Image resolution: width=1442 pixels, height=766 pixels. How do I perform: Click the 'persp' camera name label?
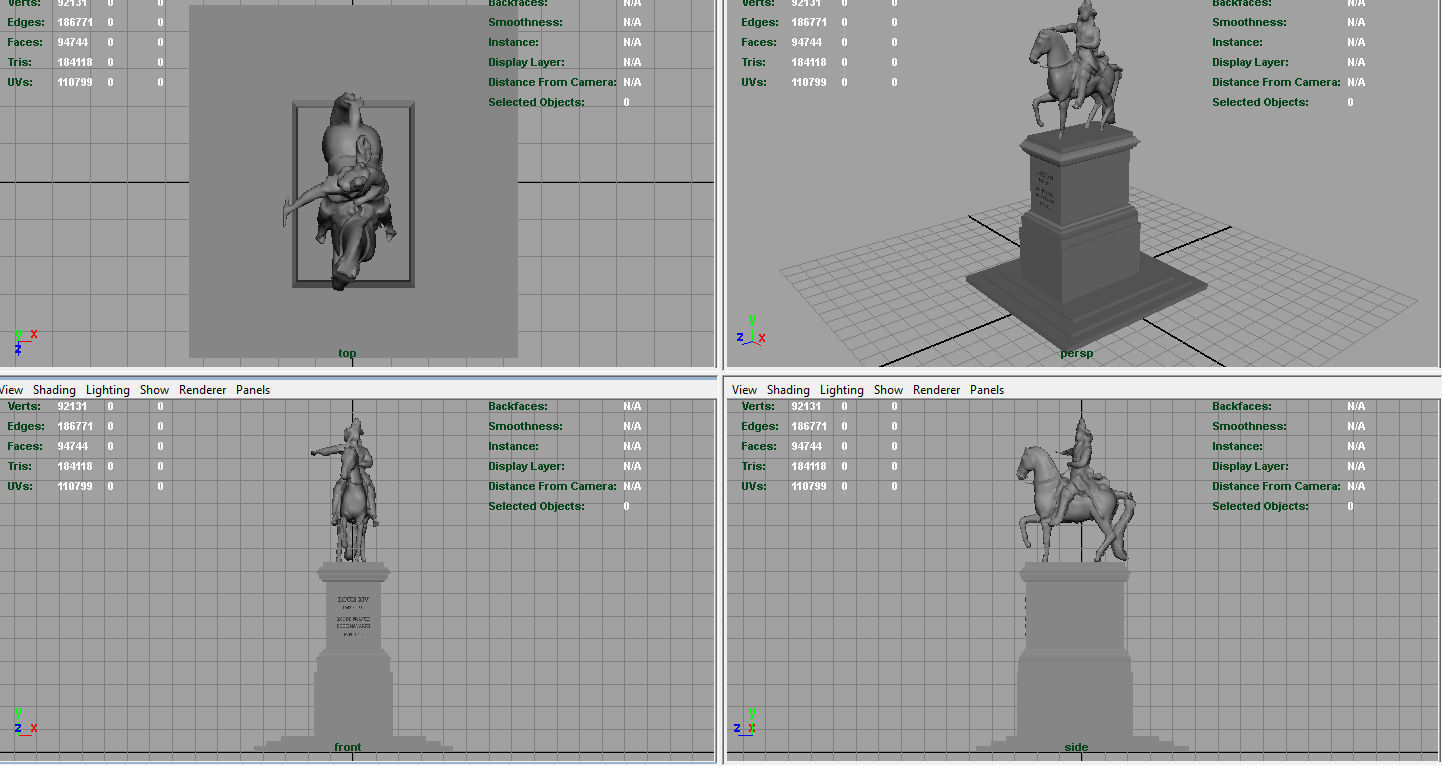(1077, 353)
